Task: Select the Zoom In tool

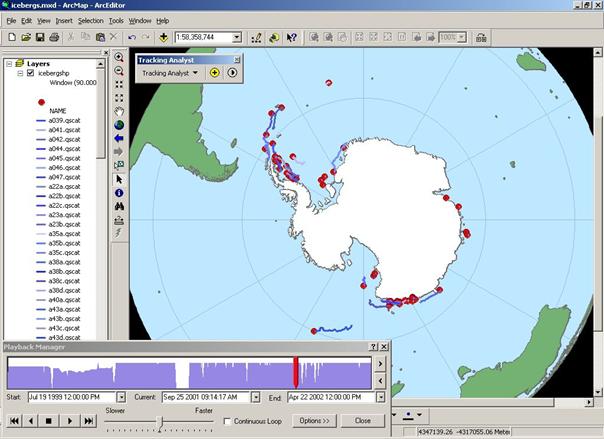Action: click(120, 58)
